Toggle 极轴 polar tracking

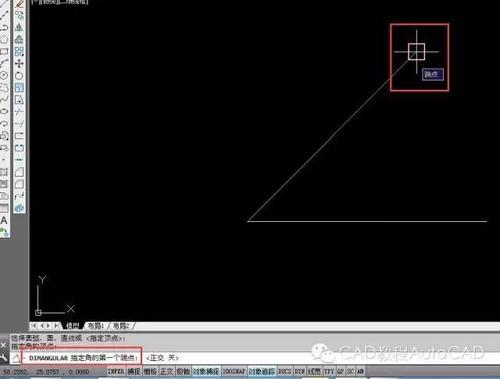[183, 371]
